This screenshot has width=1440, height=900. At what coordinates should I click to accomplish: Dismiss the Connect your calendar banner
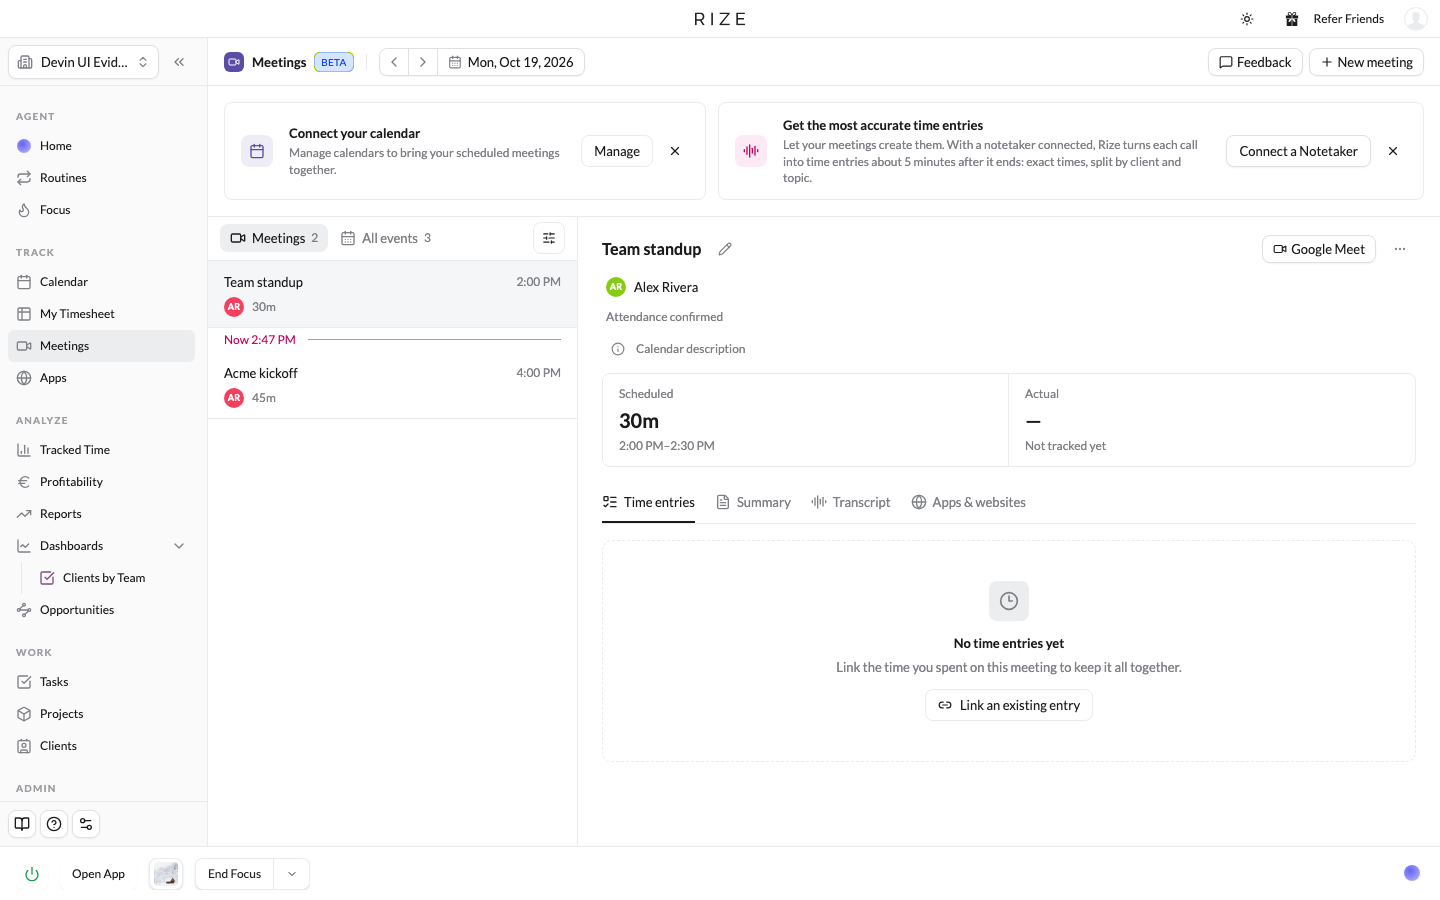(675, 151)
